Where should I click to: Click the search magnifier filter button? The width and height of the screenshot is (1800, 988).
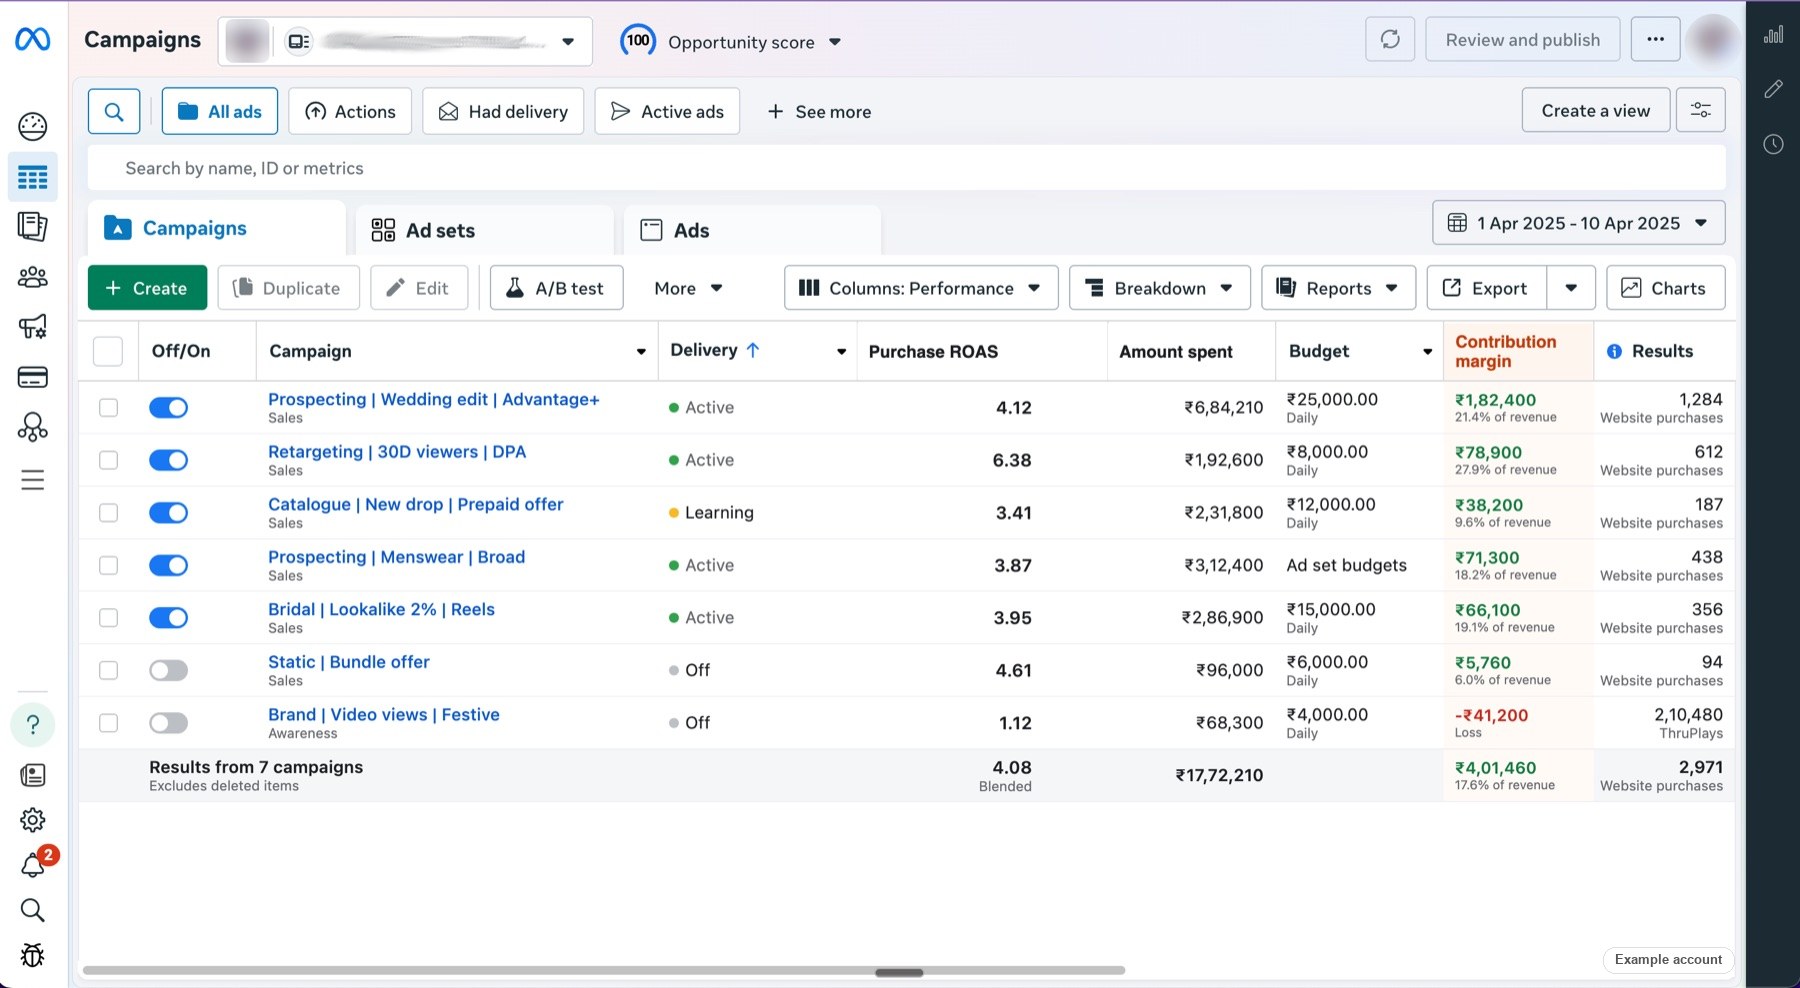point(114,111)
